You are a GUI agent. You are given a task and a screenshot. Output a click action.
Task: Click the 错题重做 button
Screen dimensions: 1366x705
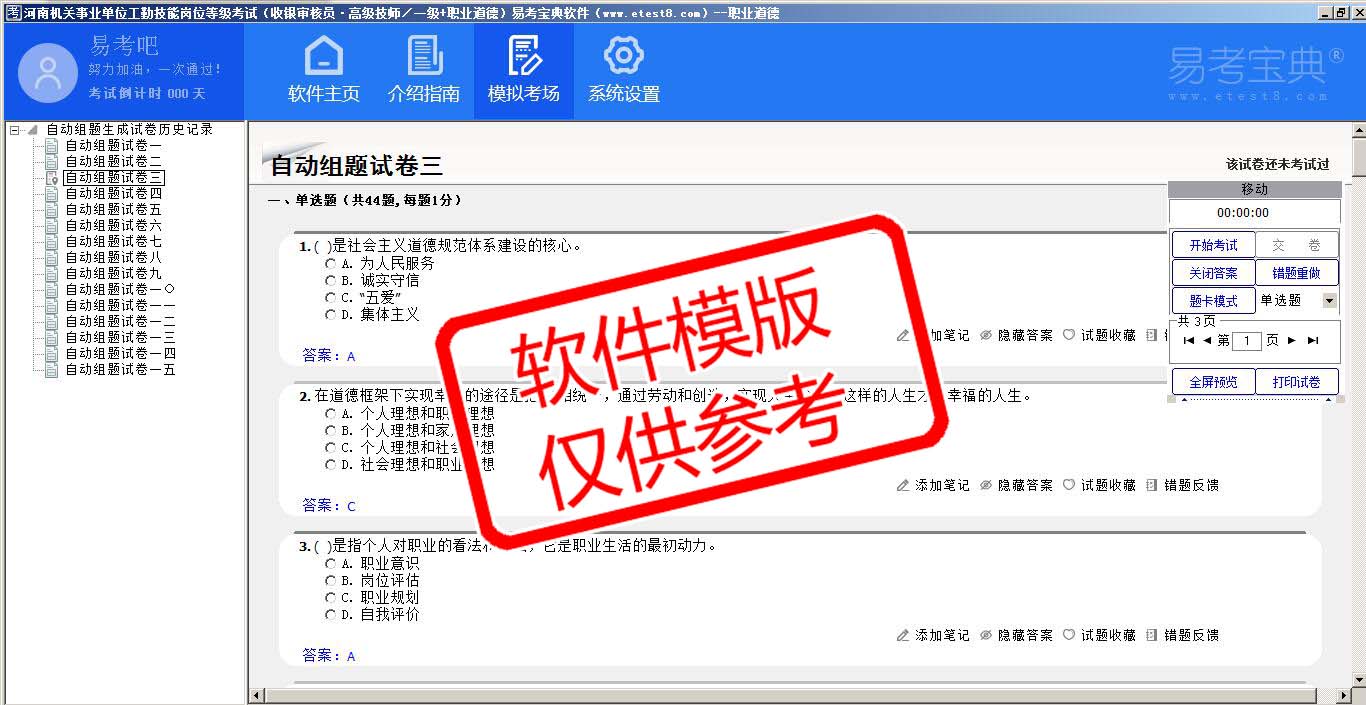[1297, 273]
